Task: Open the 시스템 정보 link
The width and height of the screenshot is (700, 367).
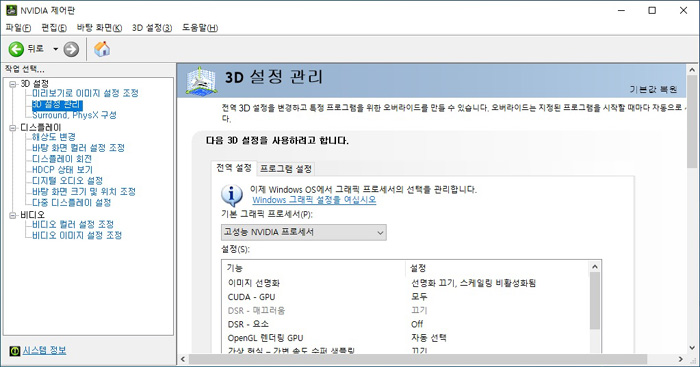Action: pyautogui.click(x=44, y=350)
